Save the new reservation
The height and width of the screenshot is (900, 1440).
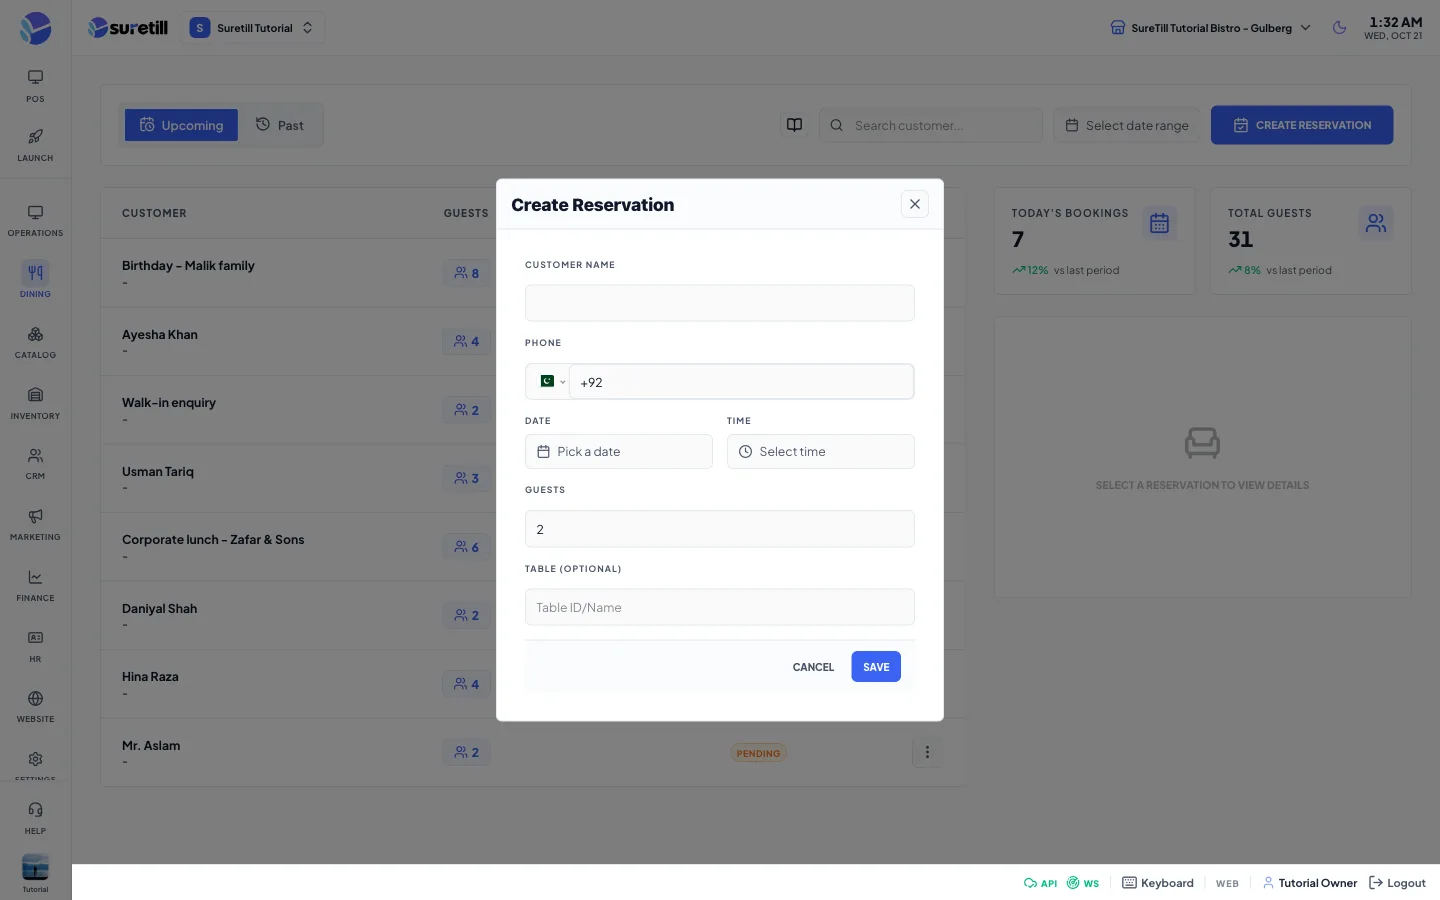(876, 667)
